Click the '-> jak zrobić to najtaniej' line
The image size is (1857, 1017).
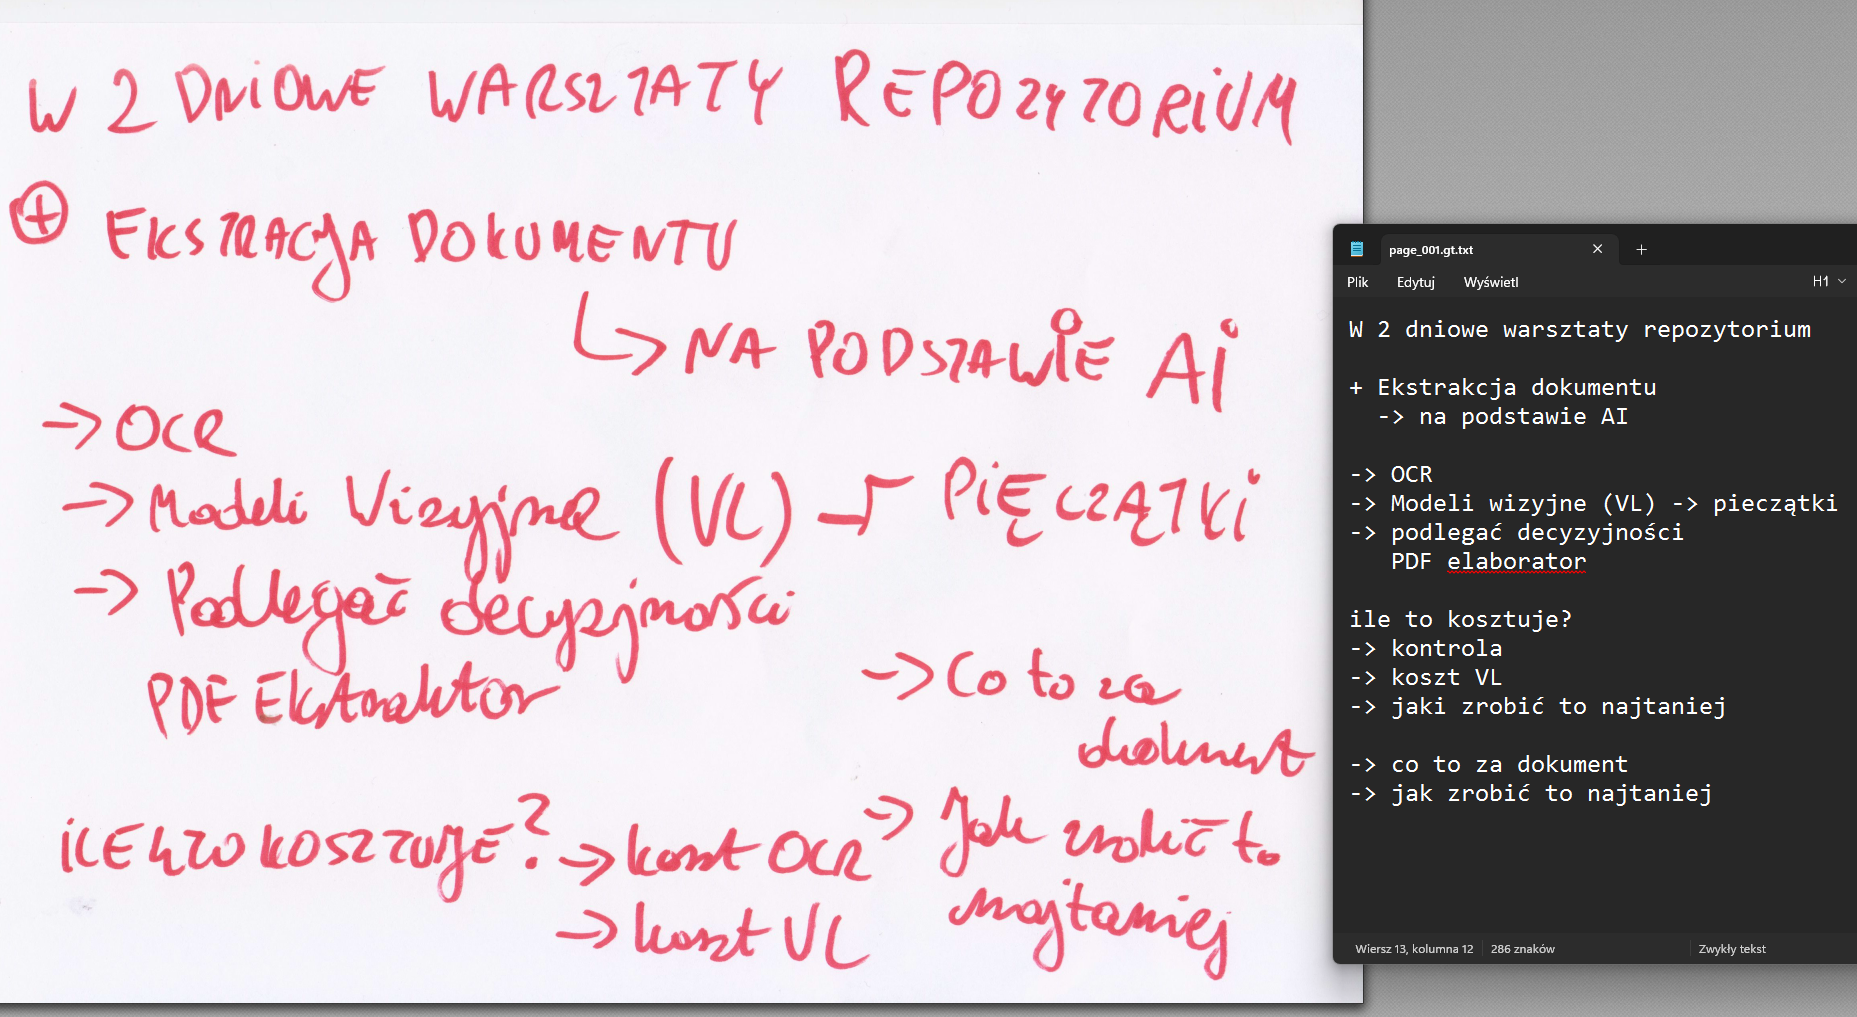[1530, 794]
